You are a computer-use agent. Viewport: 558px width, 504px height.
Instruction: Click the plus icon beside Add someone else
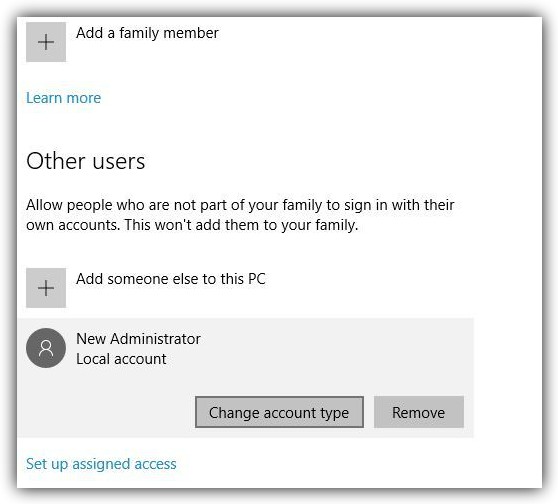tap(46, 288)
